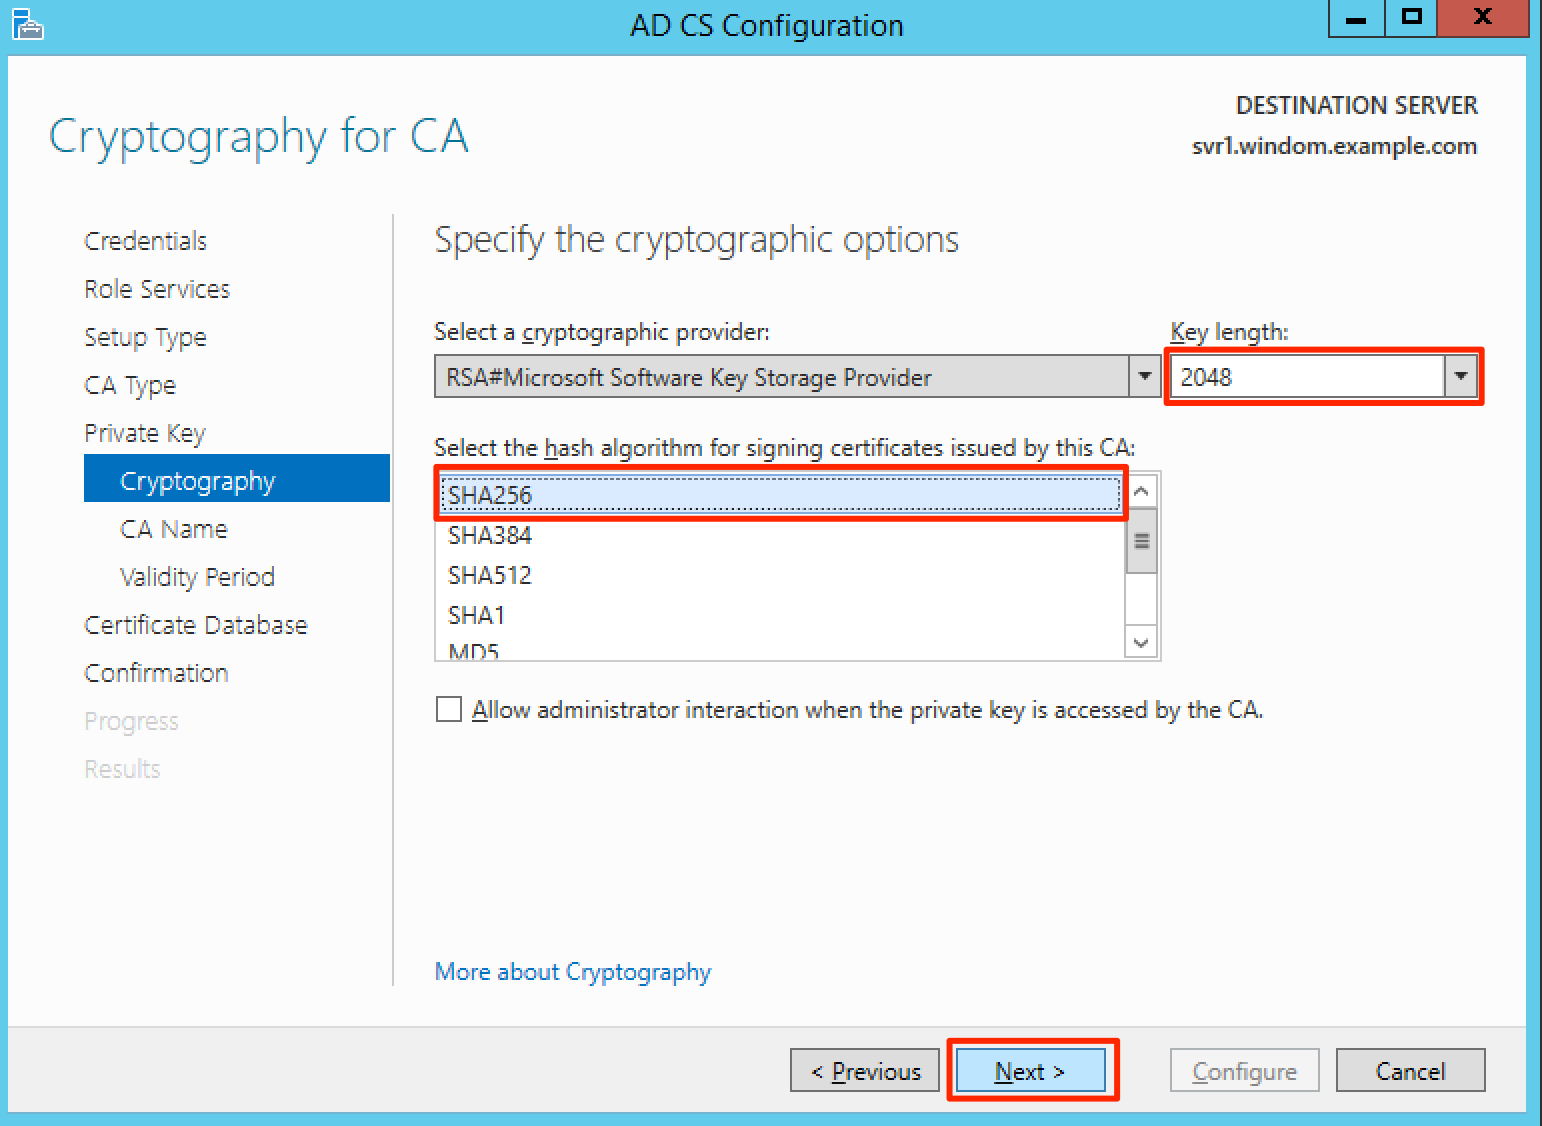
Task: Open Role Services page in sidebar
Action: [x=157, y=289]
